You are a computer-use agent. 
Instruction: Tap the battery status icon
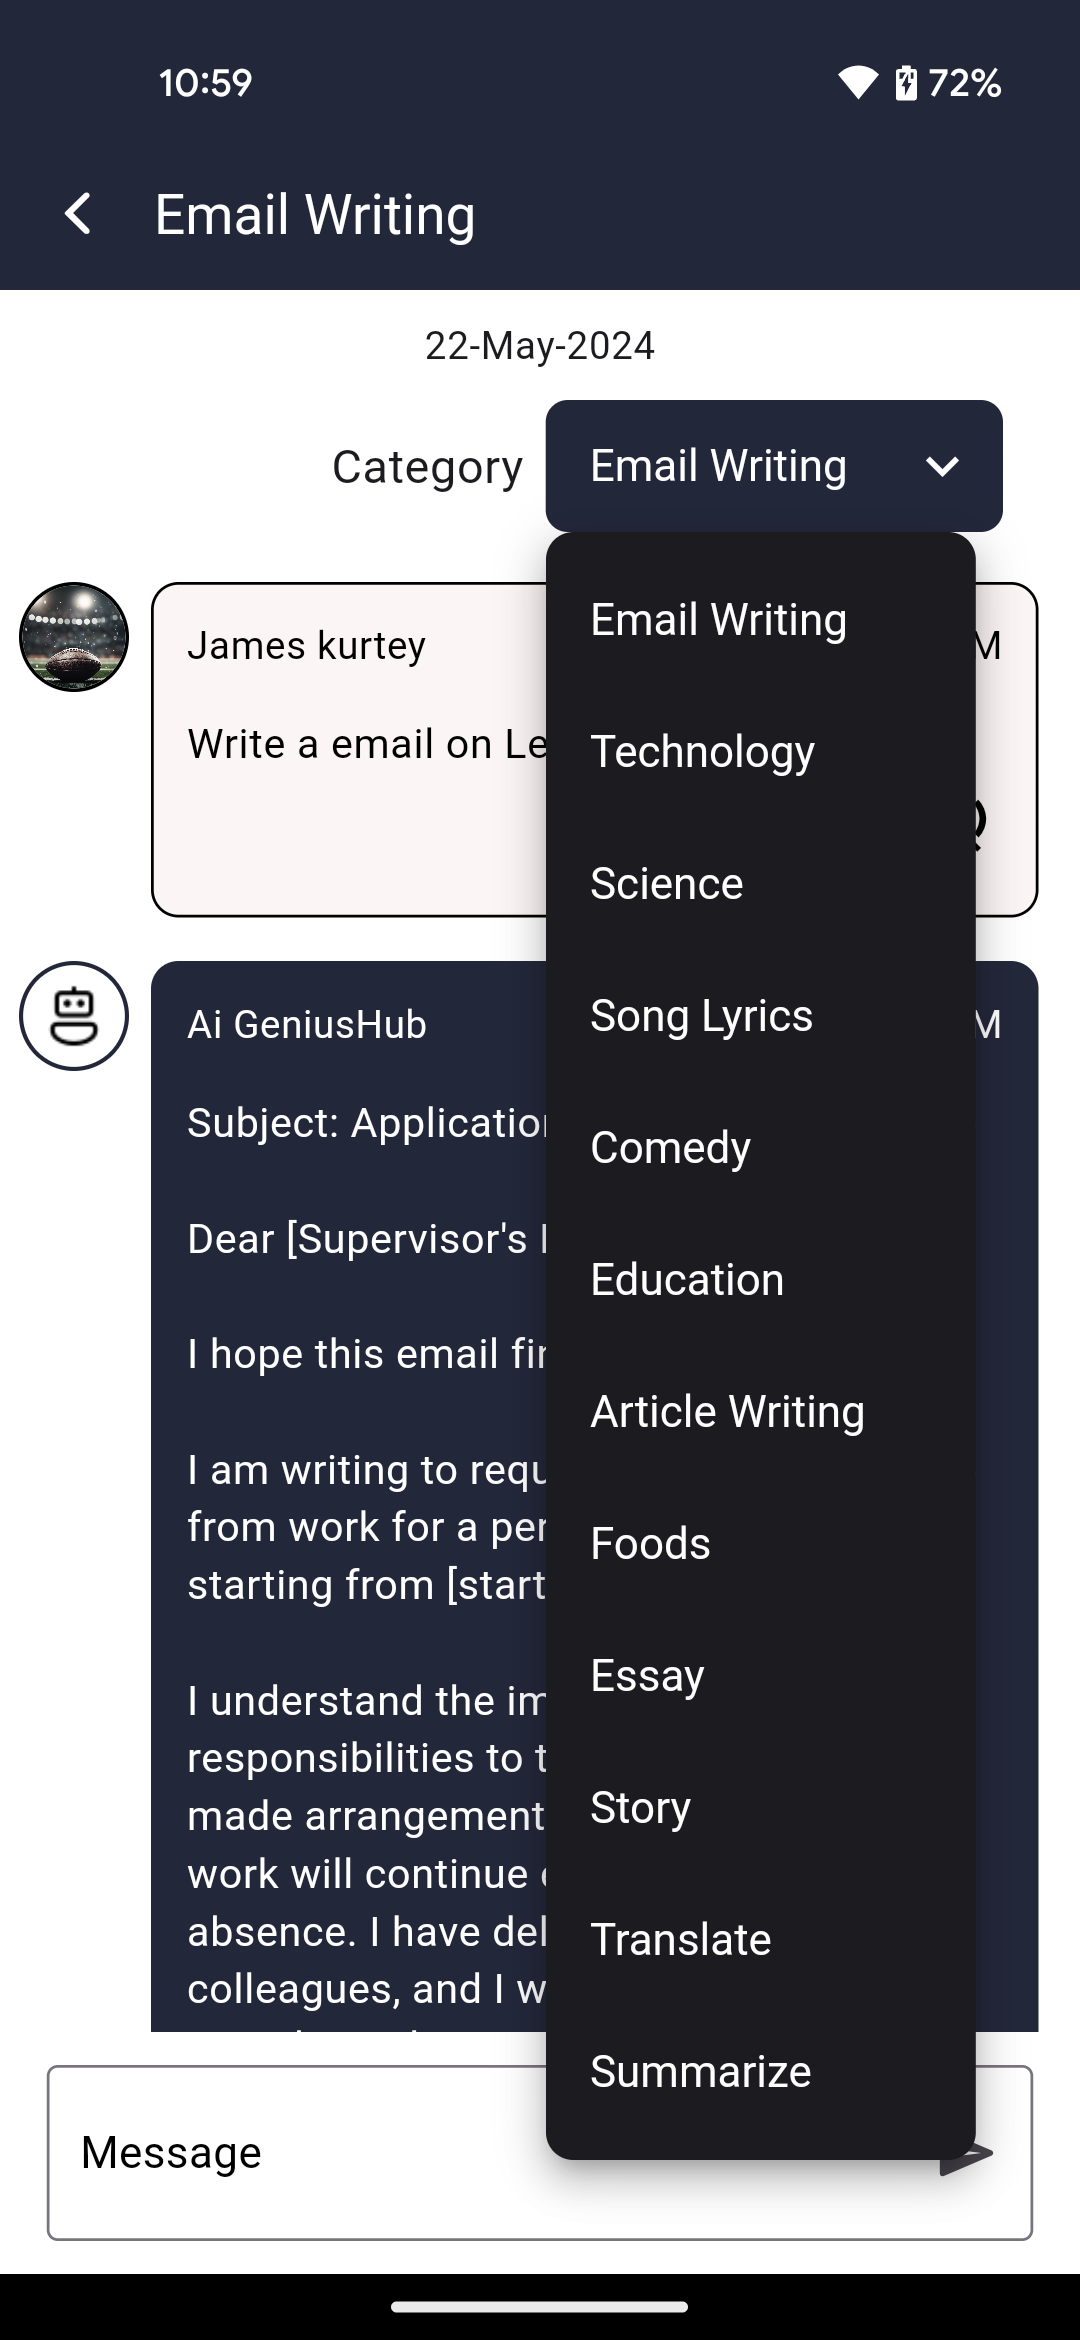pos(906,83)
